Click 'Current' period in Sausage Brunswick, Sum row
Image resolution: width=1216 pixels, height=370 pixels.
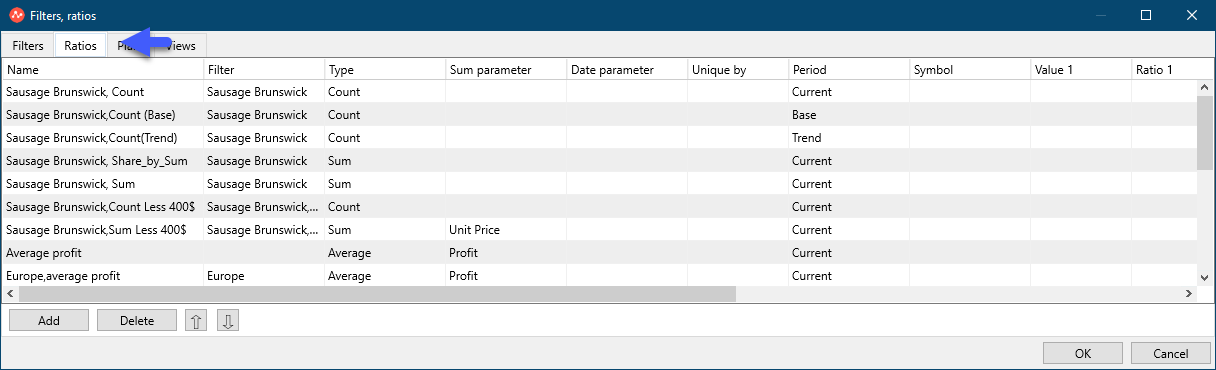(x=849, y=184)
